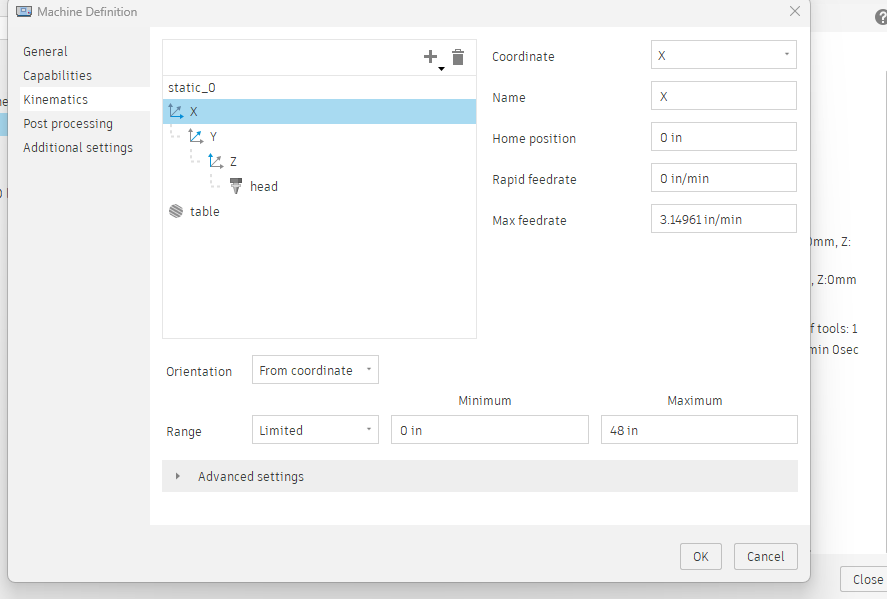
Task: Switch to the General section
Action: point(45,51)
